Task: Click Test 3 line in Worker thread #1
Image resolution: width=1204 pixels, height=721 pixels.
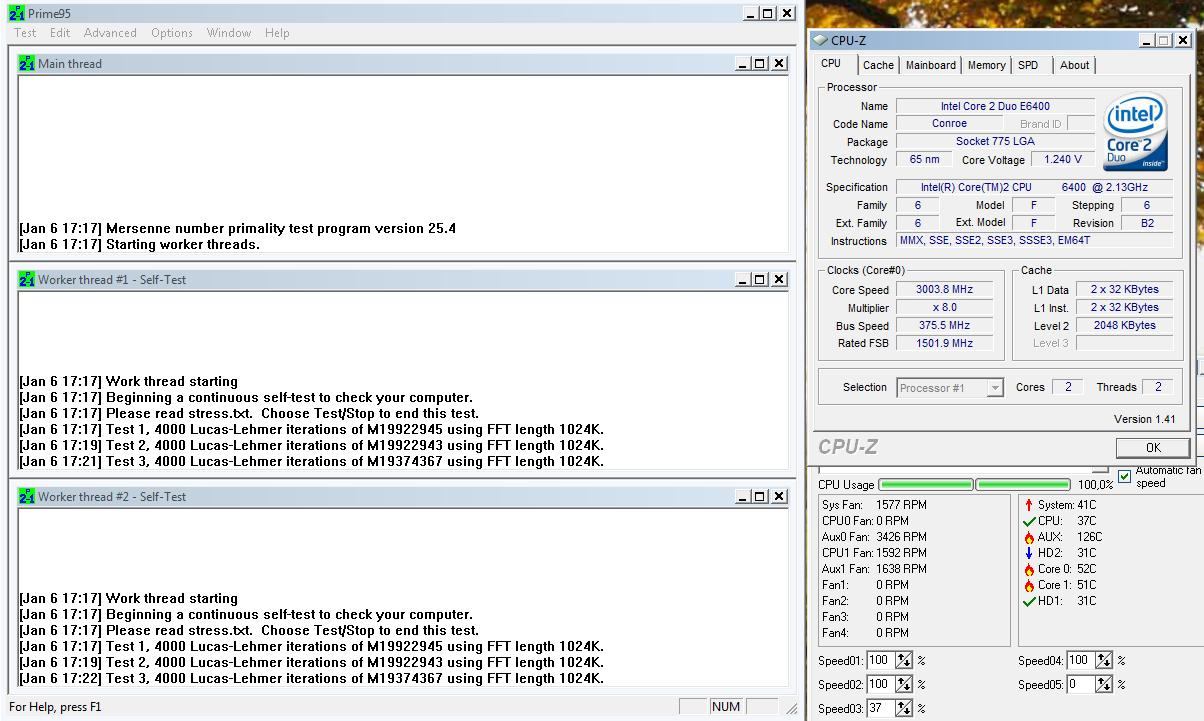Action: click(311, 461)
